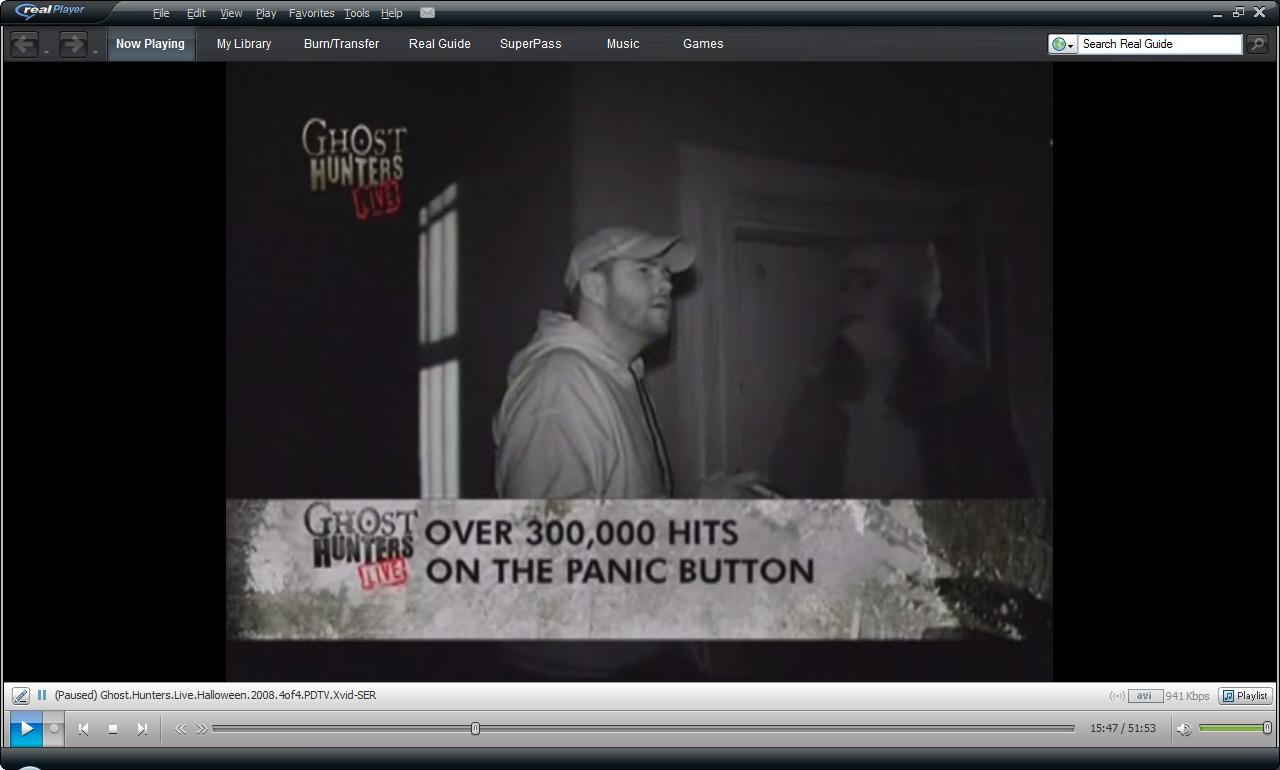
Task: Click the envelope message center icon
Action: (x=427, y=13)
